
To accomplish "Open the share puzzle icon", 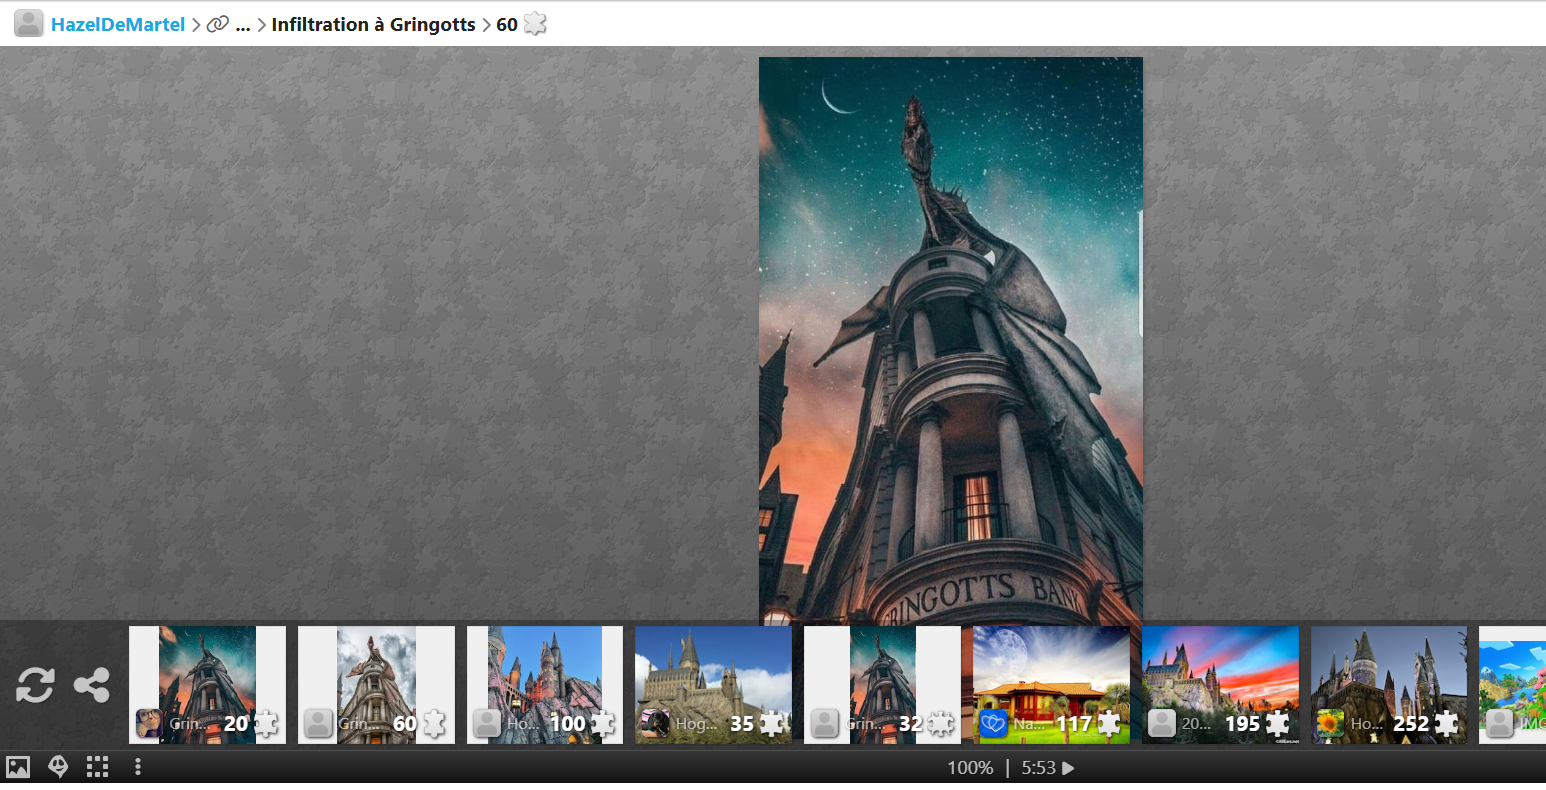I will [x=92, y=685].
